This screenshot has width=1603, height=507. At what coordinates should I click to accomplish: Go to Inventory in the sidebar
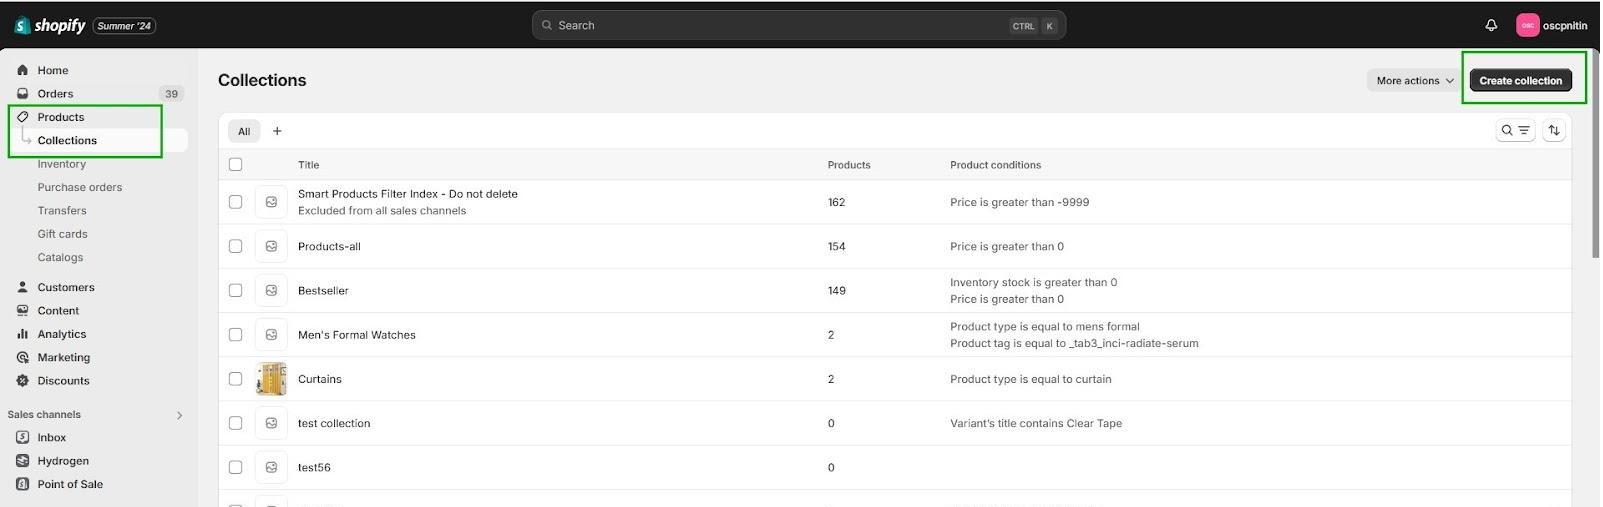pyautogui.click(x=62, y=164)
